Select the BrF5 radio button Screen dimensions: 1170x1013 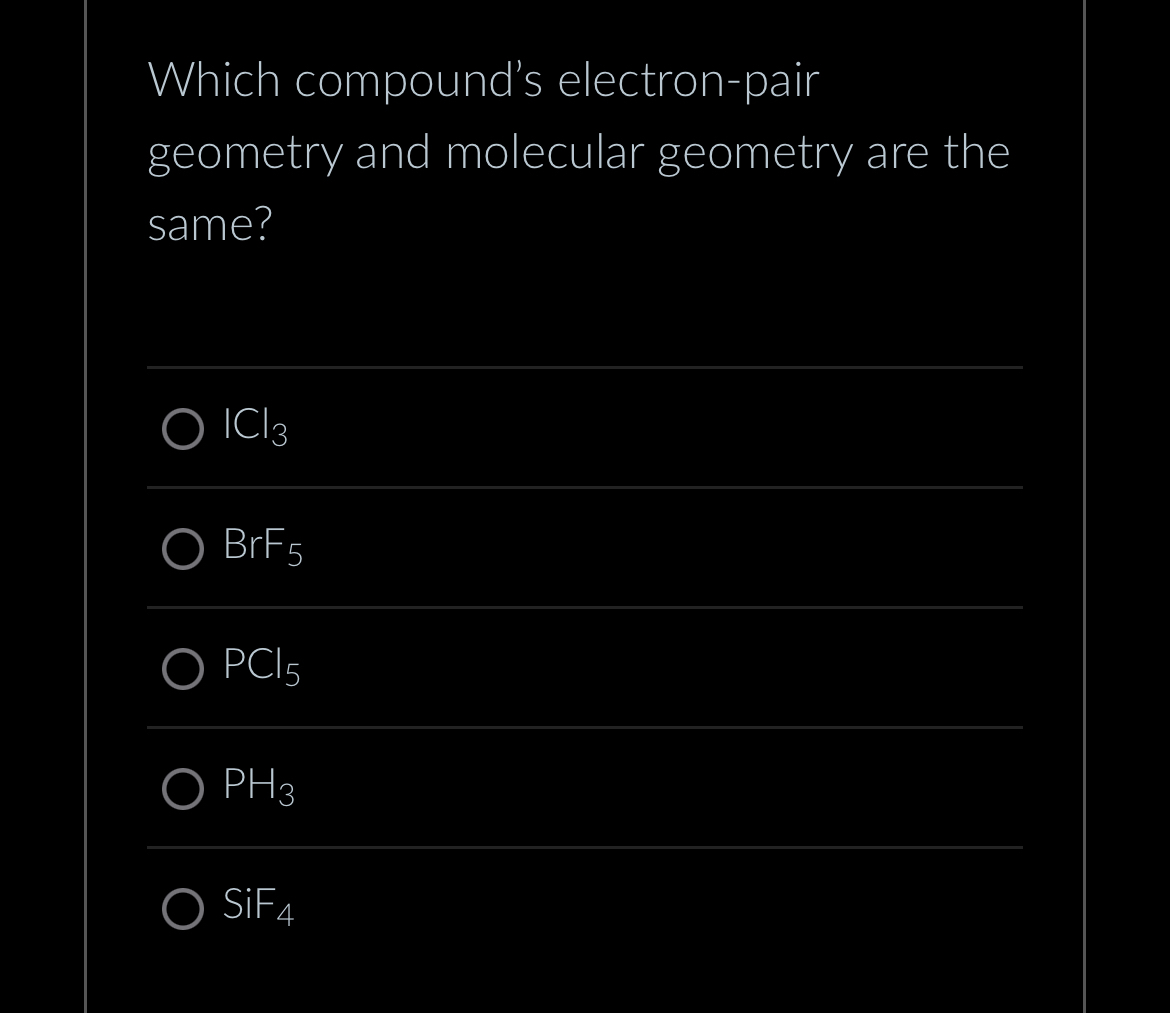pos(183,549)
